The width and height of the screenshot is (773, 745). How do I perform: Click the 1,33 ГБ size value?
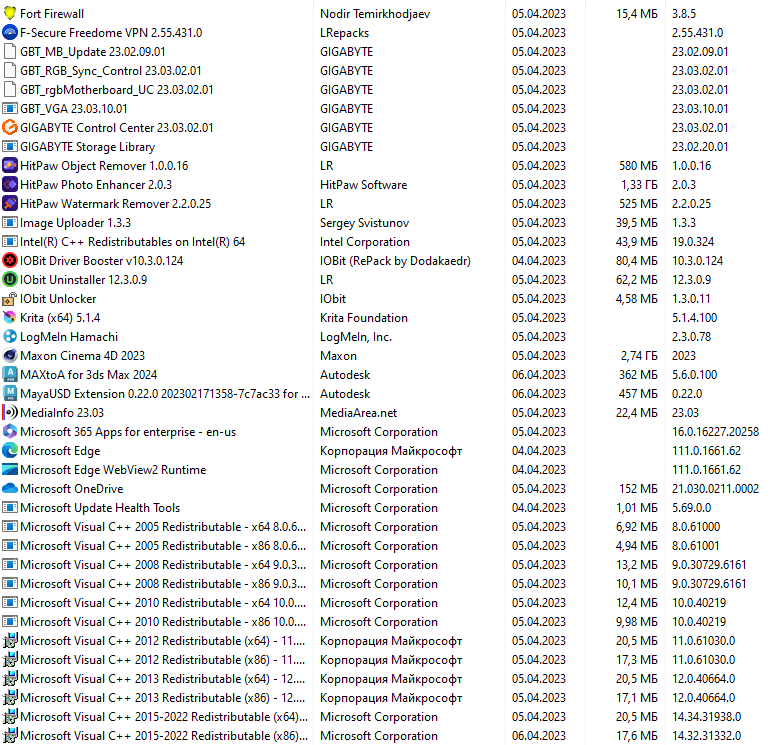[x=639, y=184]
